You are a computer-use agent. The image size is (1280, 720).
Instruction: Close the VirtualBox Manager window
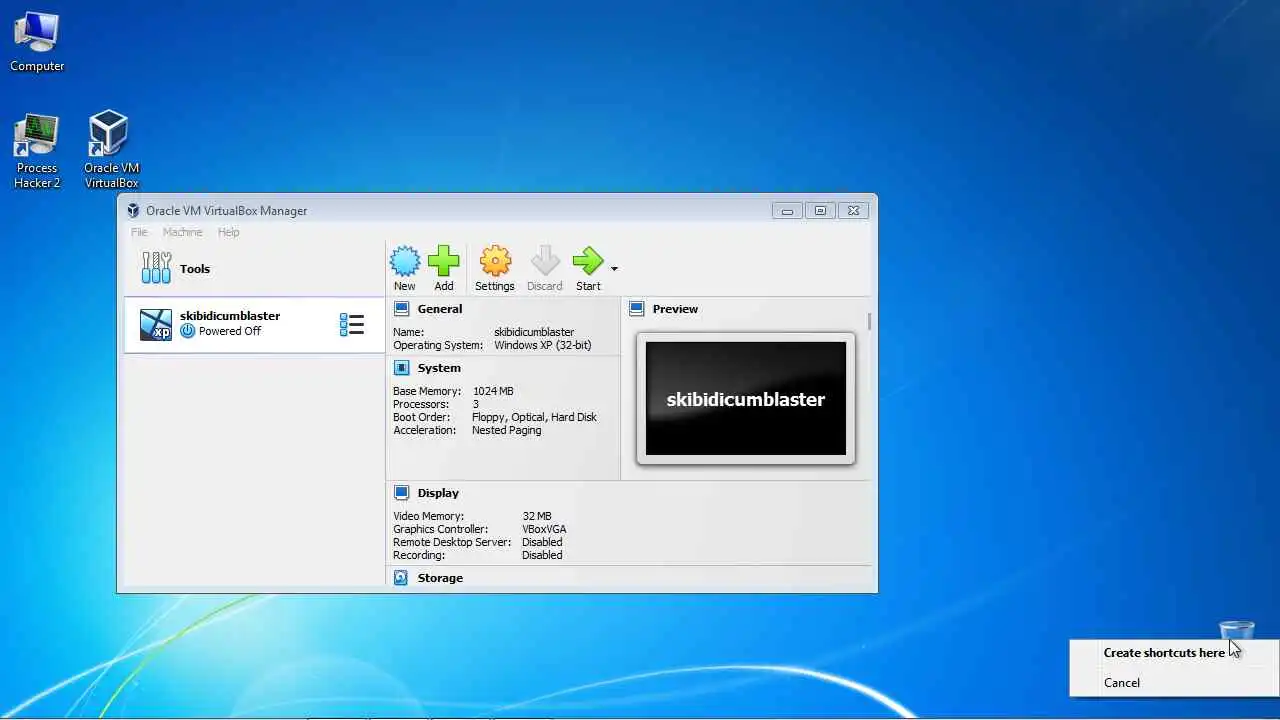(853, 210)
